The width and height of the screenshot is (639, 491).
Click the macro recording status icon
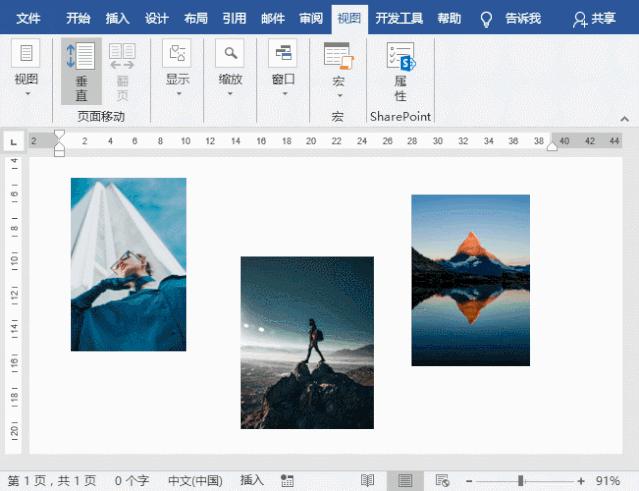(287, 481)
